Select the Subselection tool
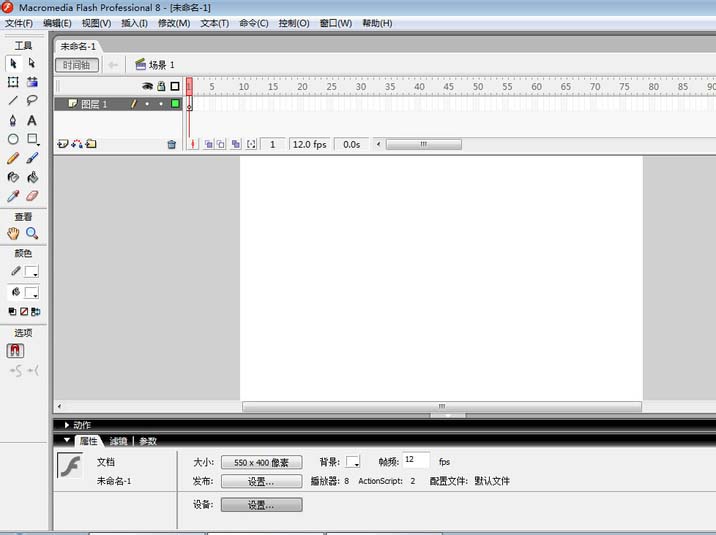This screenshot has height=535, width=716. pos(32,63)
